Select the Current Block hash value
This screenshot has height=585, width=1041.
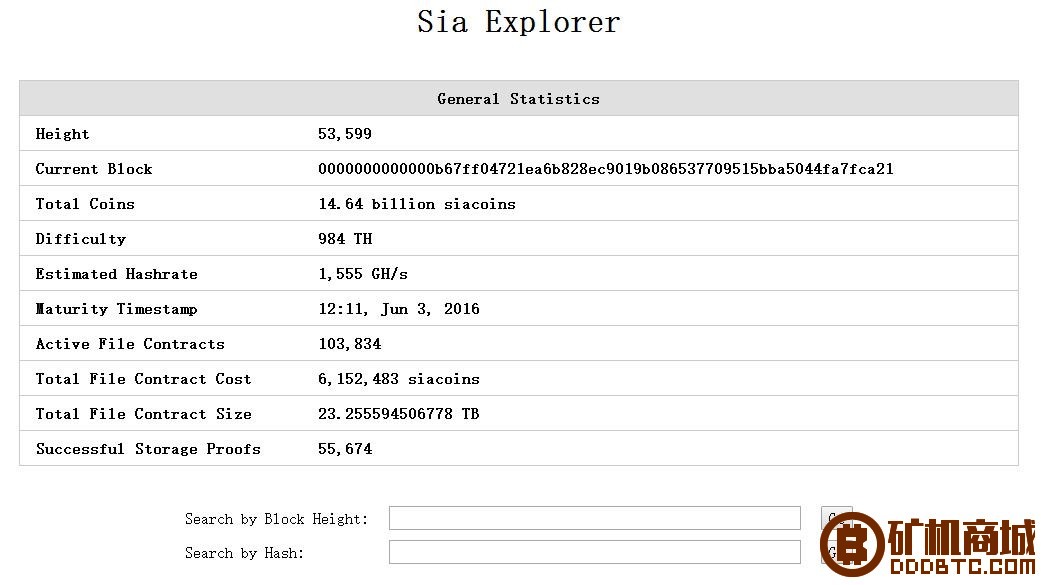tap(605, 169)
